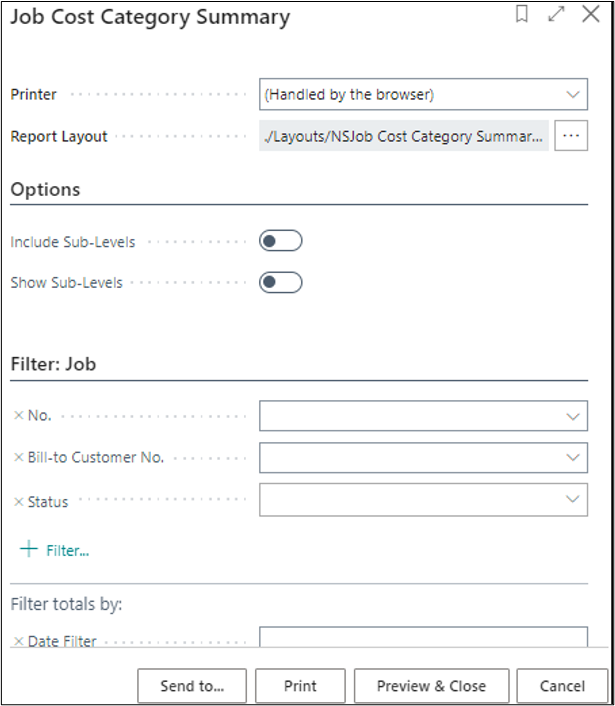Click Preview & Close

pos(431,686)
